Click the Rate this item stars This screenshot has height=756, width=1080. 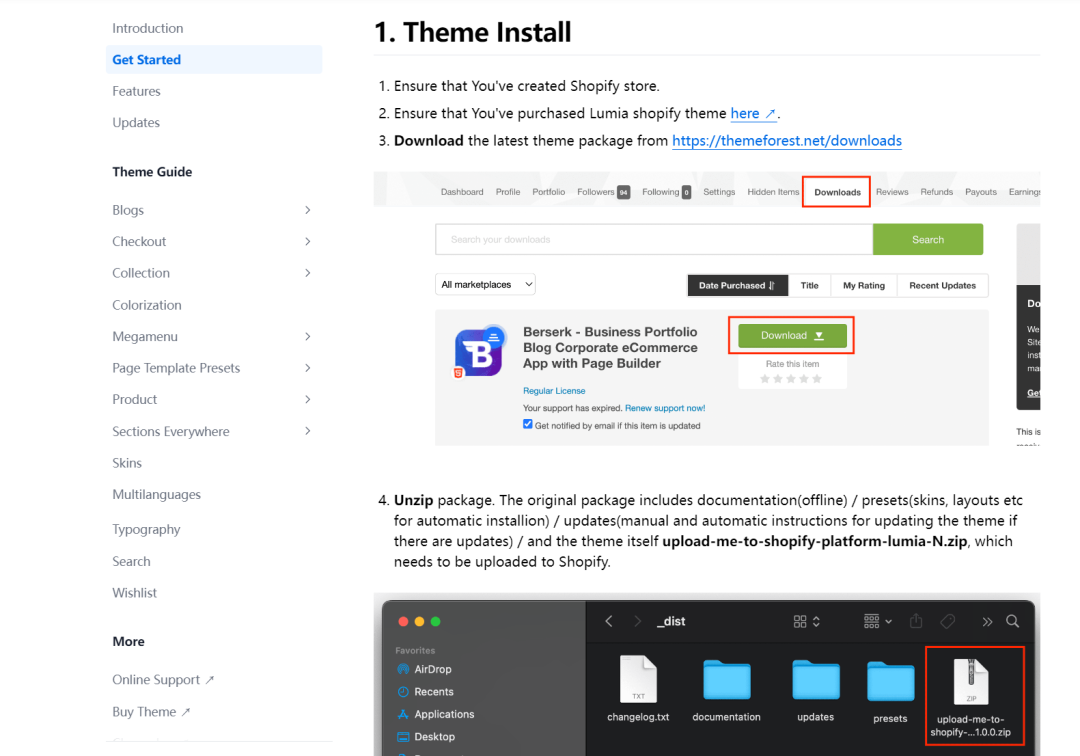click(791, 379)
